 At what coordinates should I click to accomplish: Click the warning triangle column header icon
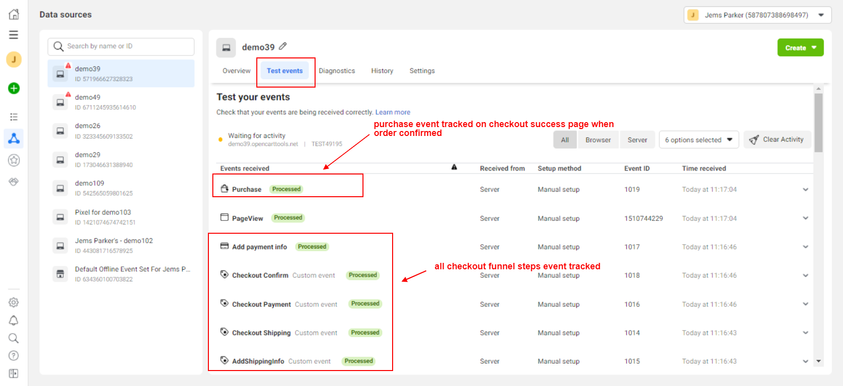(x=454, y=168)
